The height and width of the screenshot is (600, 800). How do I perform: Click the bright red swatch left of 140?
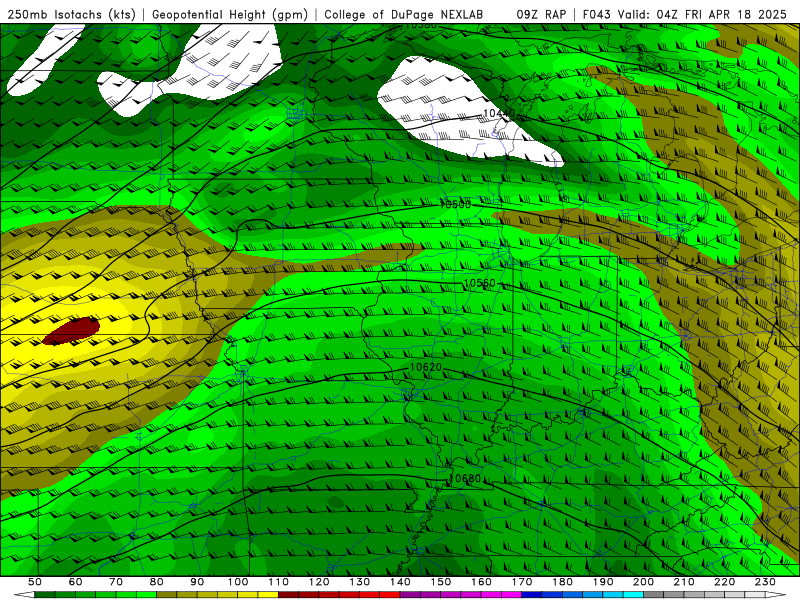click(390, 595)
